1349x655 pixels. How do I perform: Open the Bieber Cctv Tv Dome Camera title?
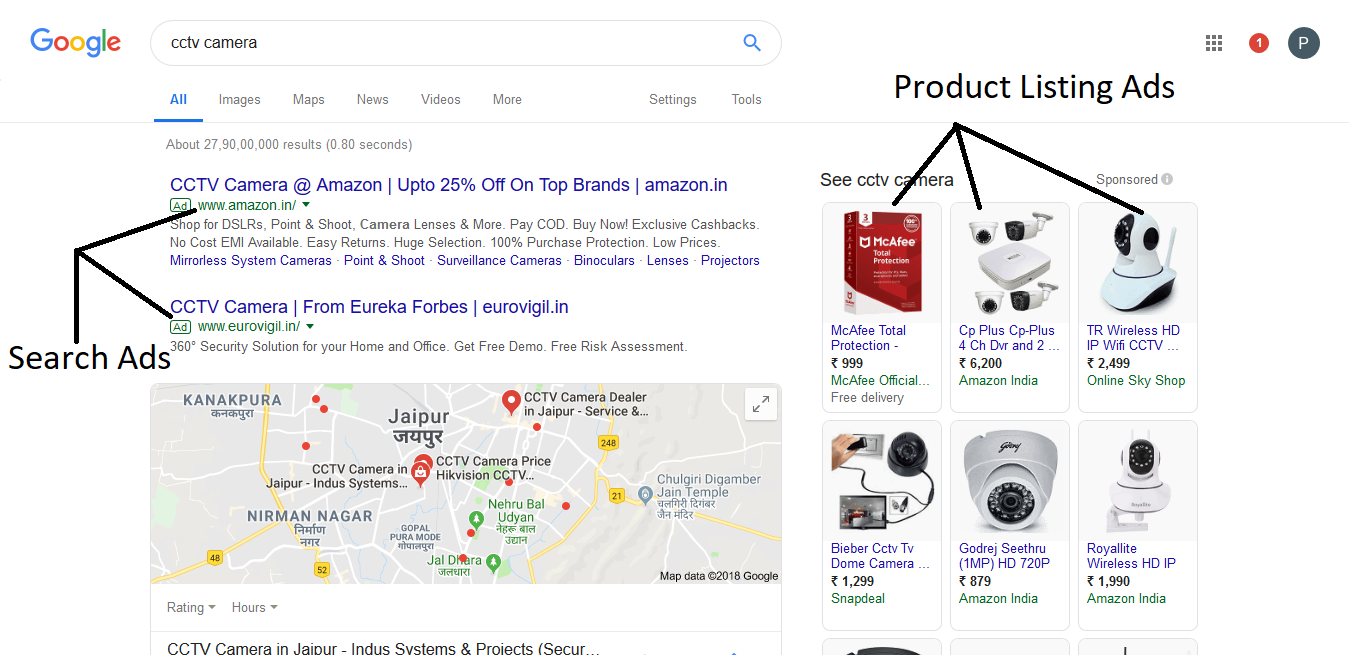coord(880,556)
